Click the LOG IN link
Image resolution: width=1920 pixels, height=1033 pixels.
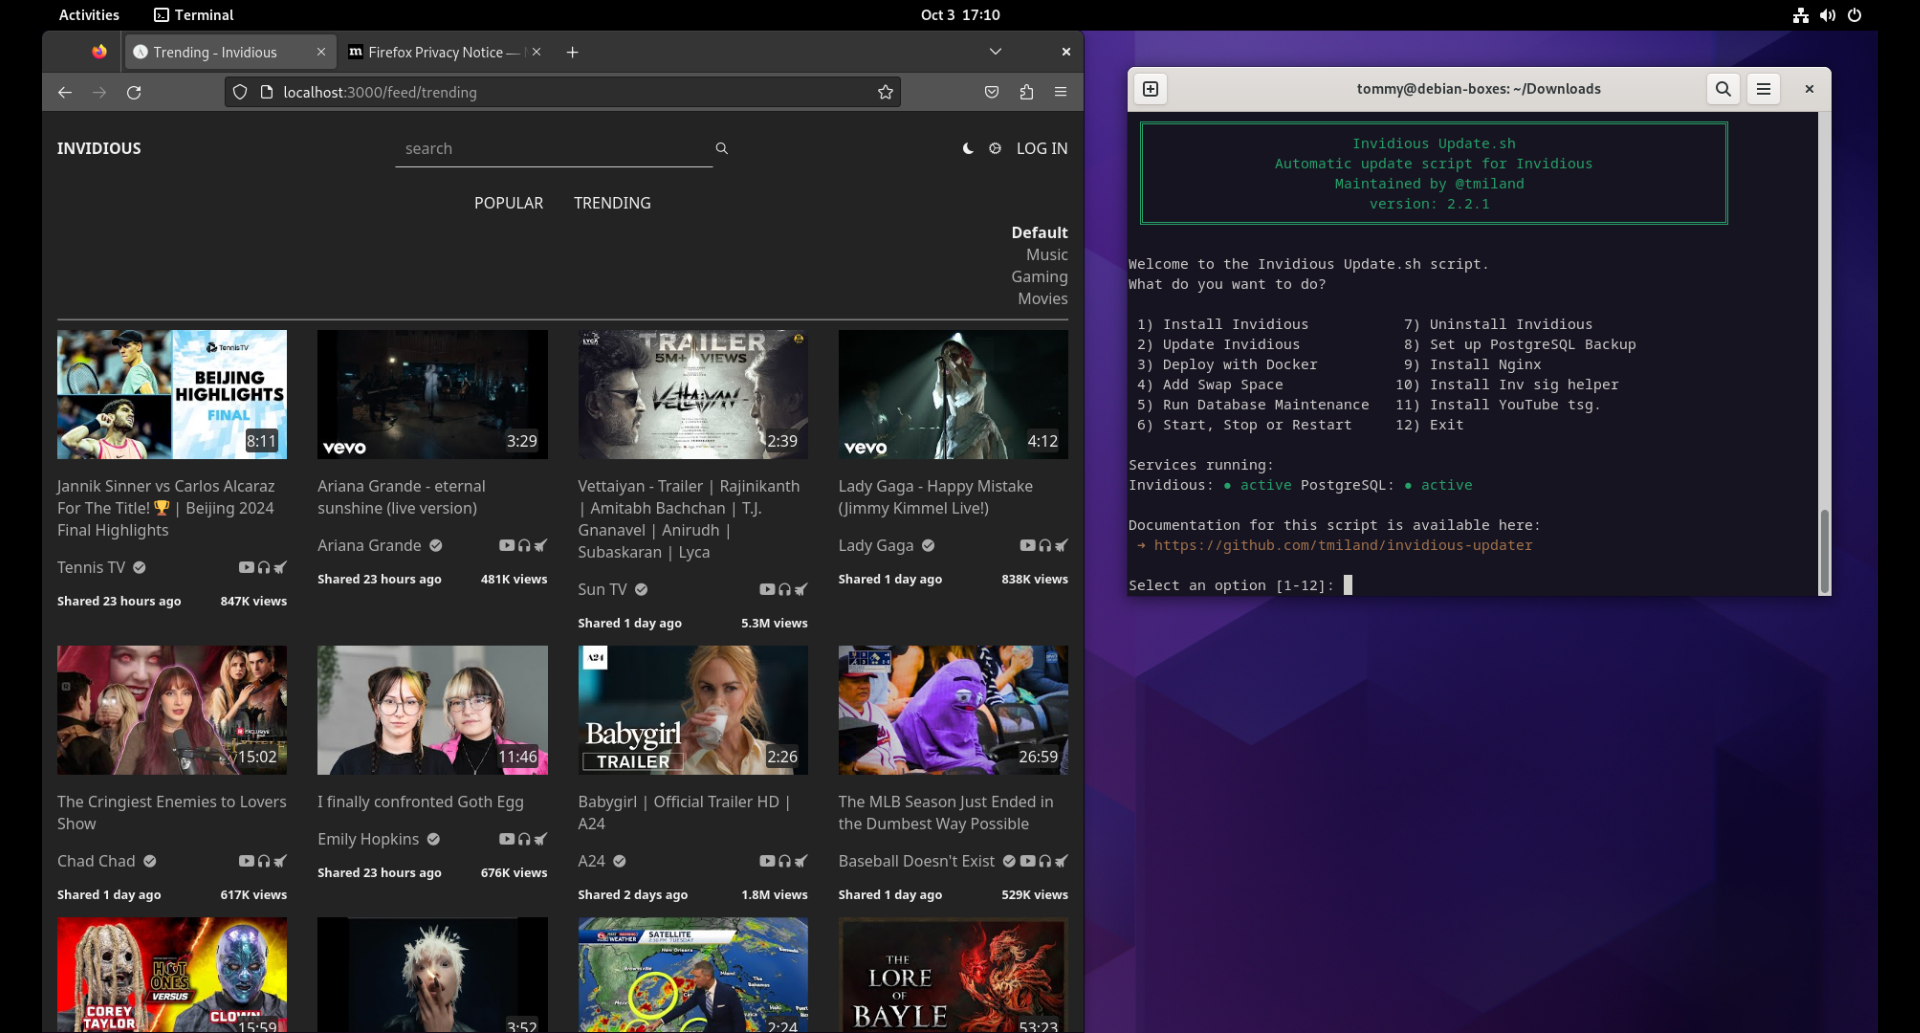(x=1042, y=148)
